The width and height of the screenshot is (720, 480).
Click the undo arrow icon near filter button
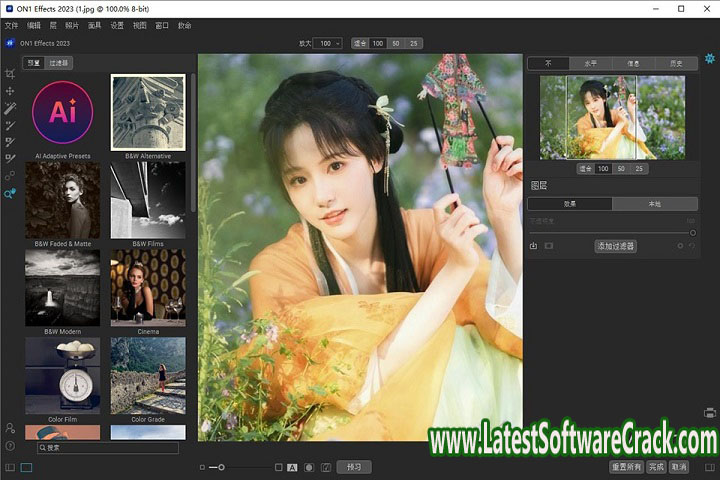(x=692, y=246)
